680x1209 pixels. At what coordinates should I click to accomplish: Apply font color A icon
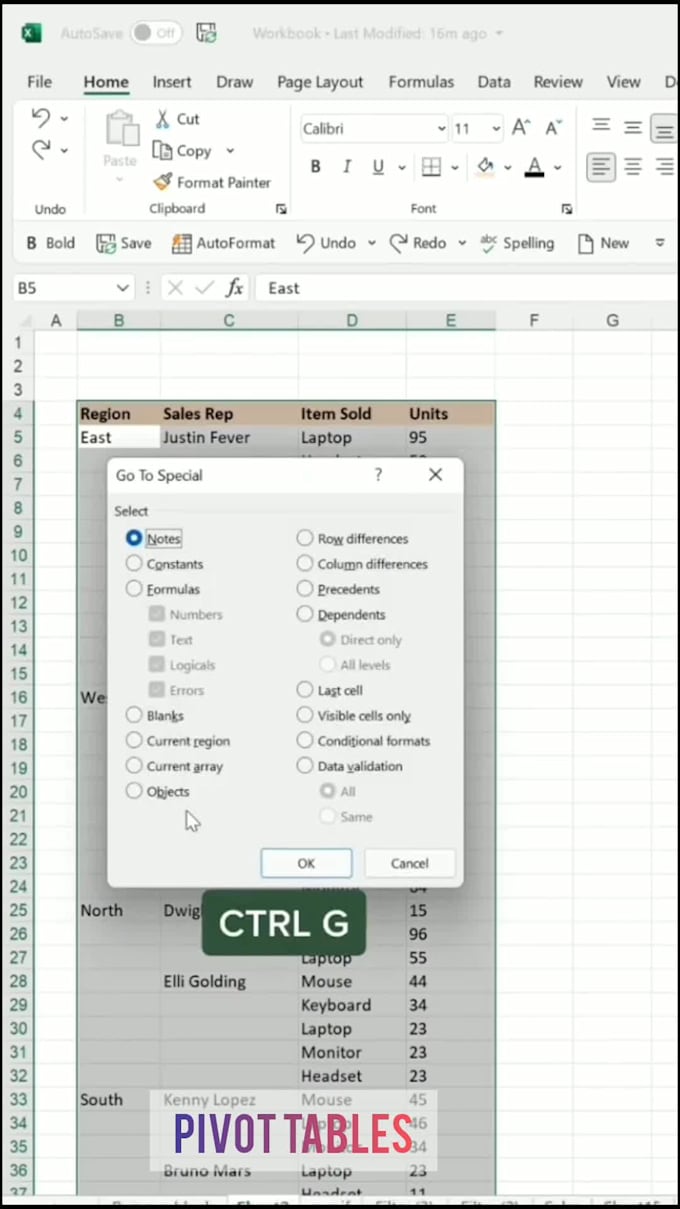(535, 167)
